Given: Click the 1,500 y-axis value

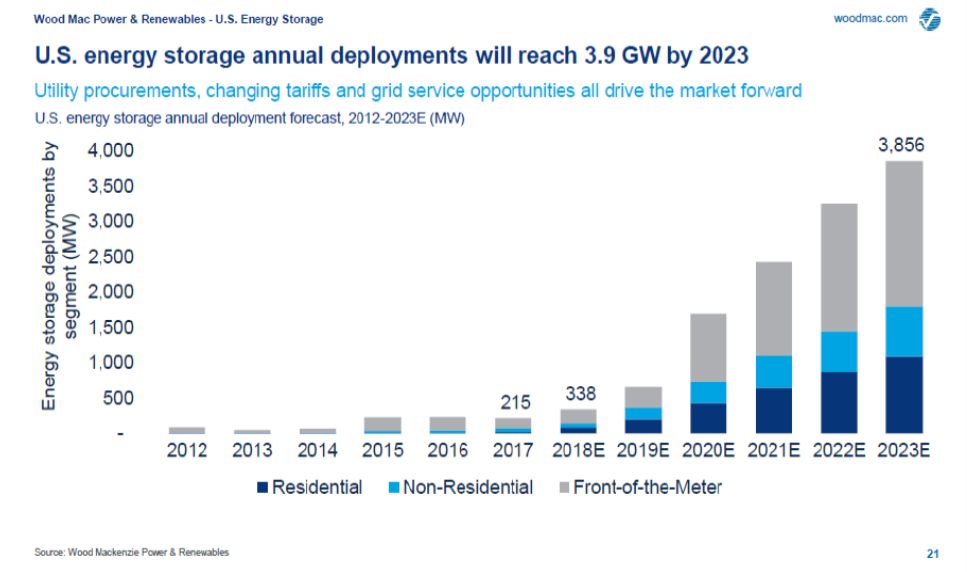Looking at the screenshot, I should click(111, 327).
